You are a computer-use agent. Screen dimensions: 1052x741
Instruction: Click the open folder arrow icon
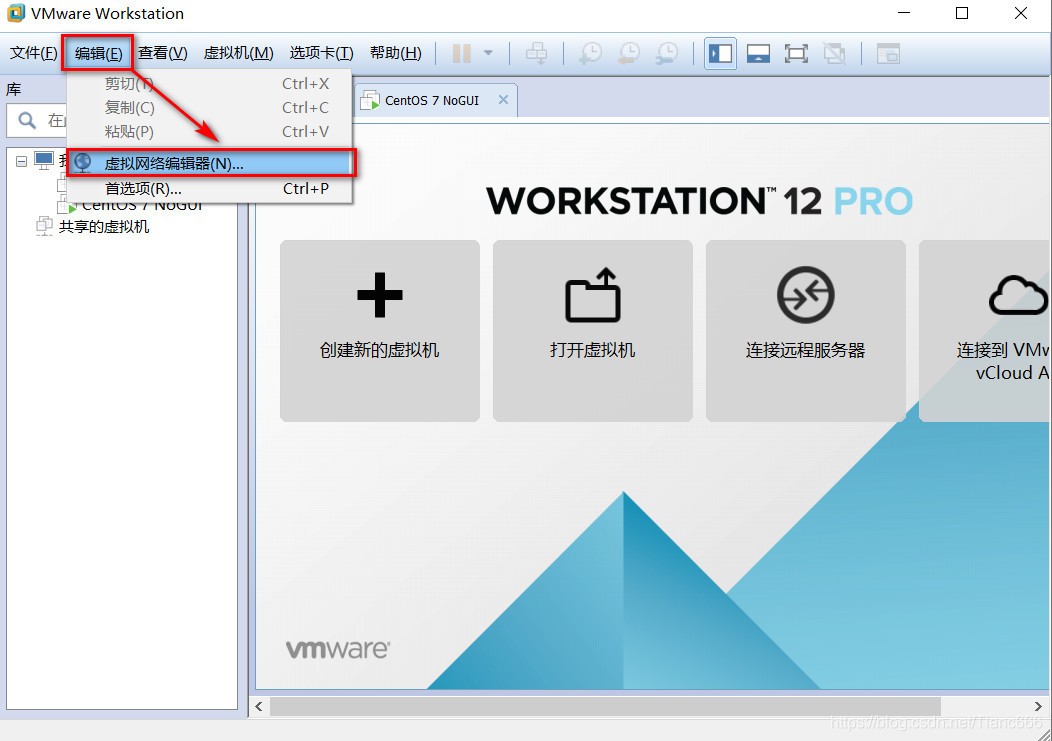(593, 295)
